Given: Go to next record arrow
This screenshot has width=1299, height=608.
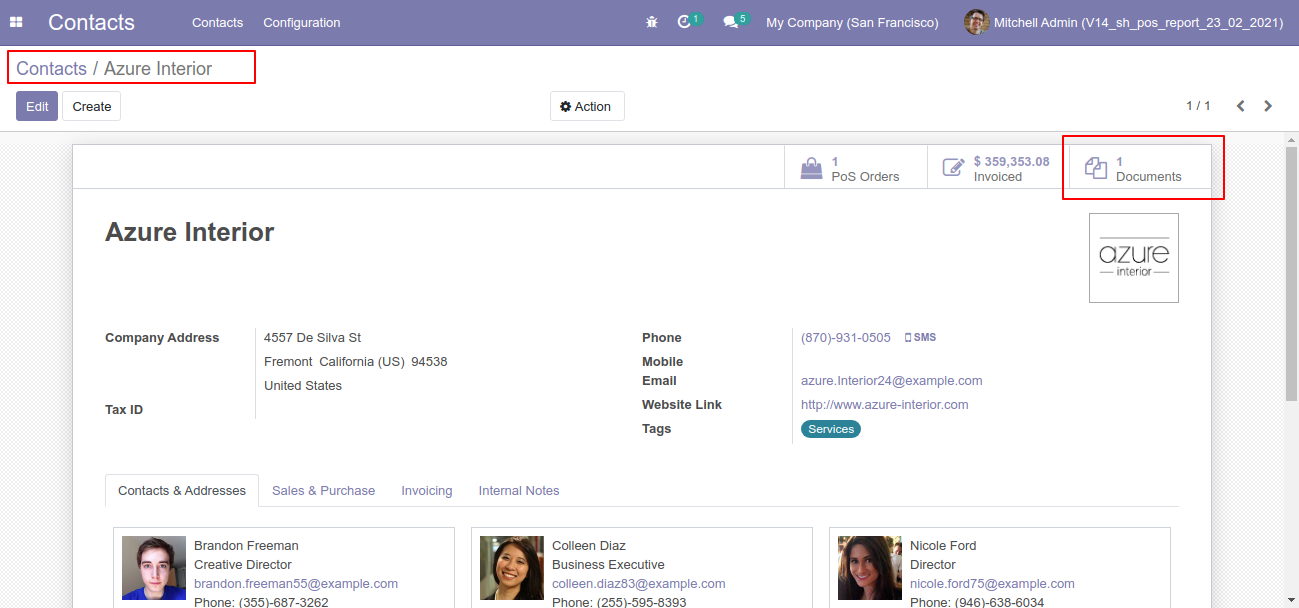Looking at the screenshot, I should (x=1268, y=106).
